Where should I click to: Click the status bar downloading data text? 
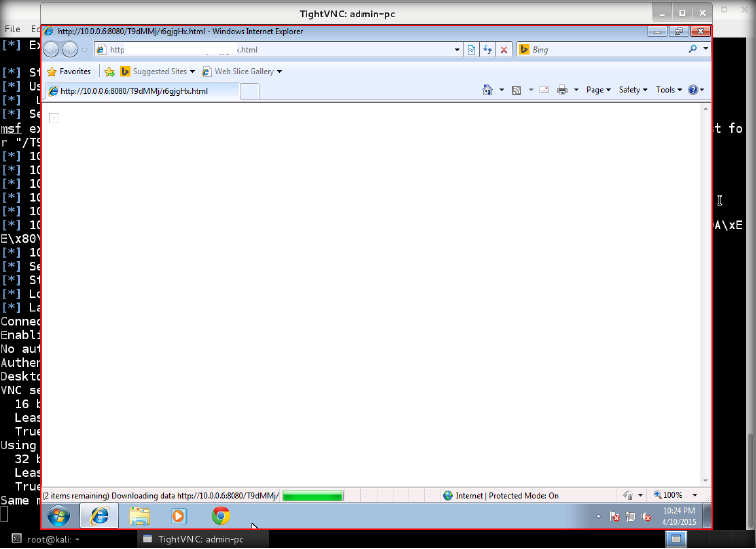click(161, 495)
